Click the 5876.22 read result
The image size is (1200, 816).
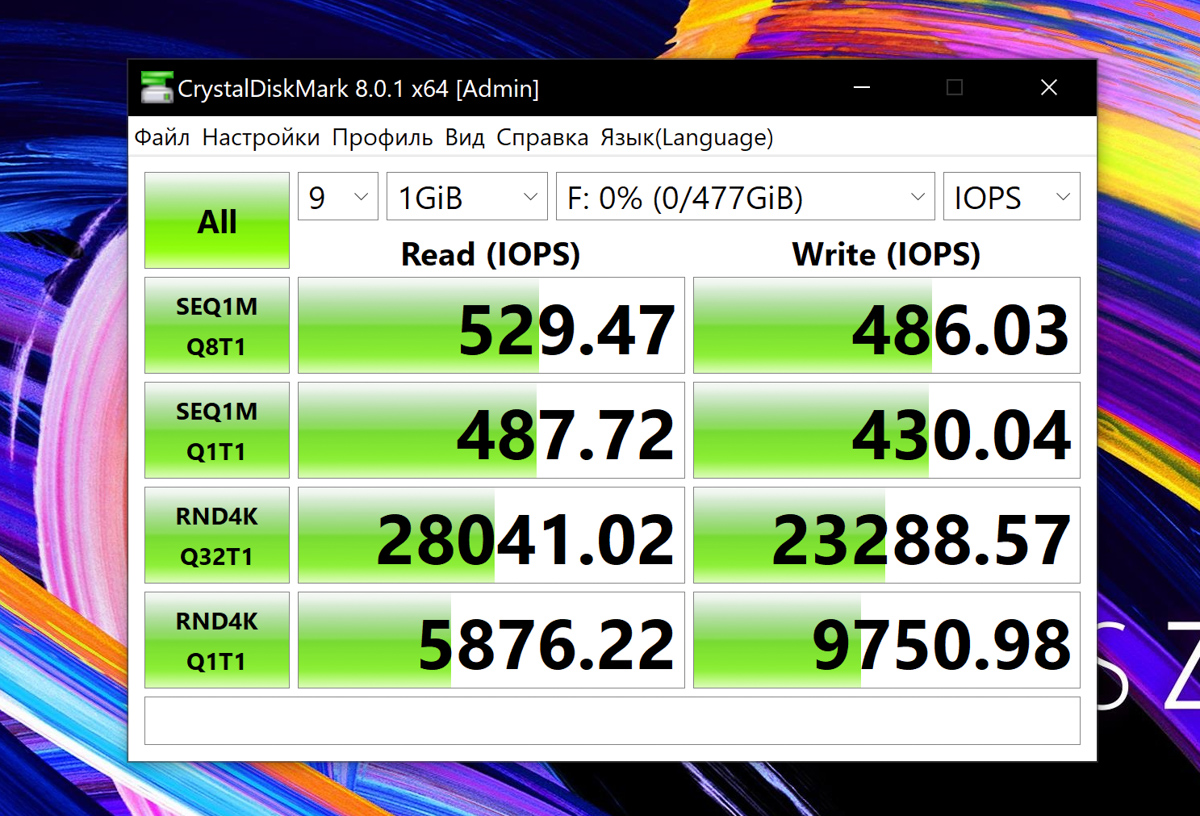(491, 641)
